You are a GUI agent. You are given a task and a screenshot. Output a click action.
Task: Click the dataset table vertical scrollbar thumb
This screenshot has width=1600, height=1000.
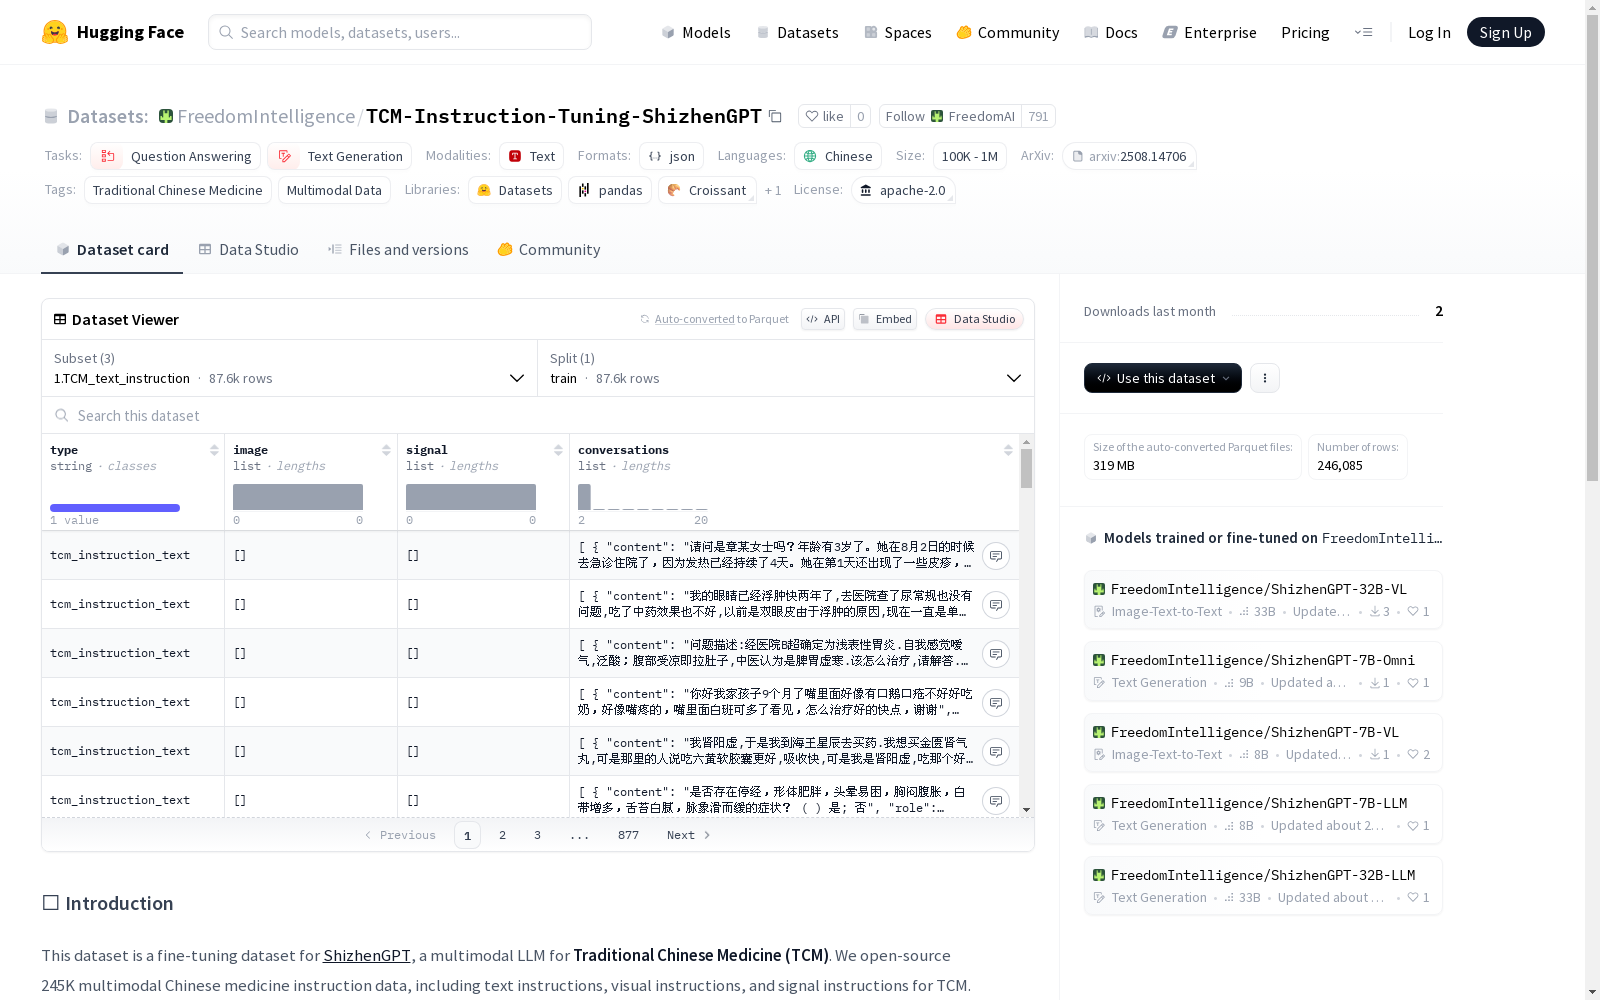[1026, 469]
